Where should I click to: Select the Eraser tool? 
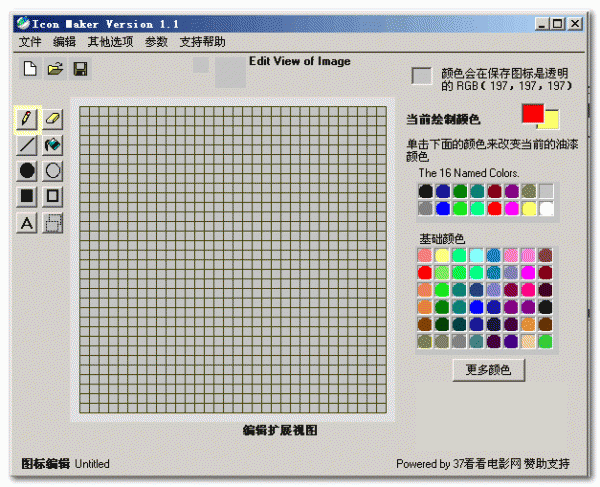52,119
